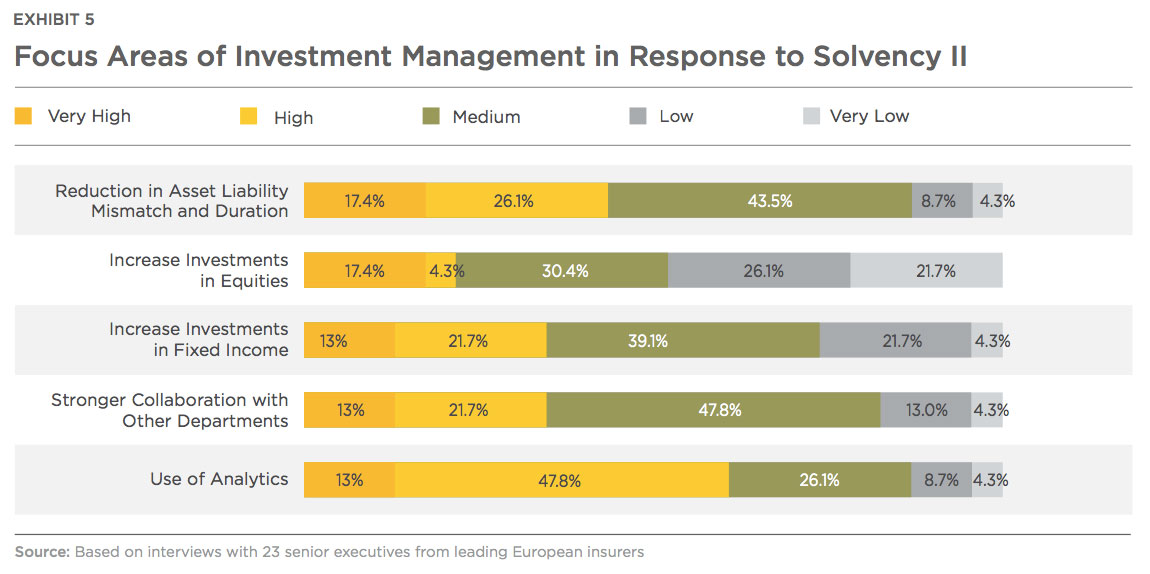Select the 13.0% Low segment for Stronger Collaboration
Screen dimensions: 1150x574
click(926, 410)
